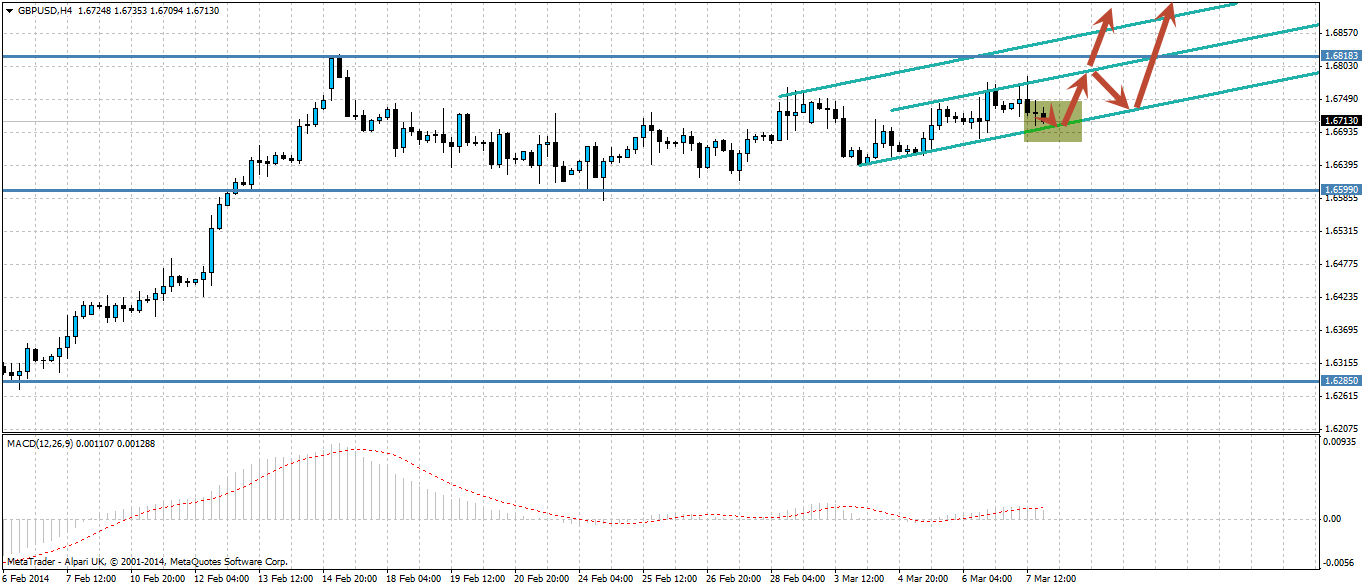Select the uppermost teal trend line
1362x587 pixels.
[1007, 50]
